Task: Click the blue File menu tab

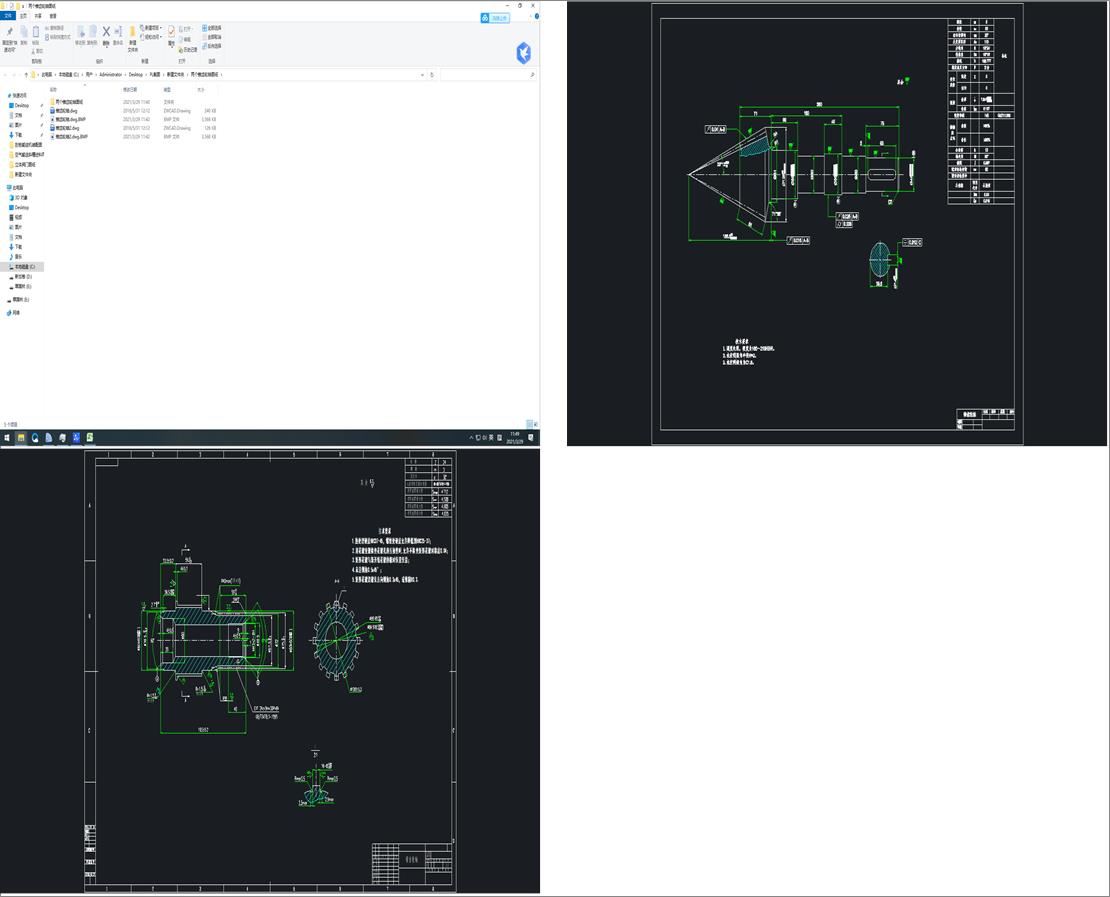Action: 9,16
